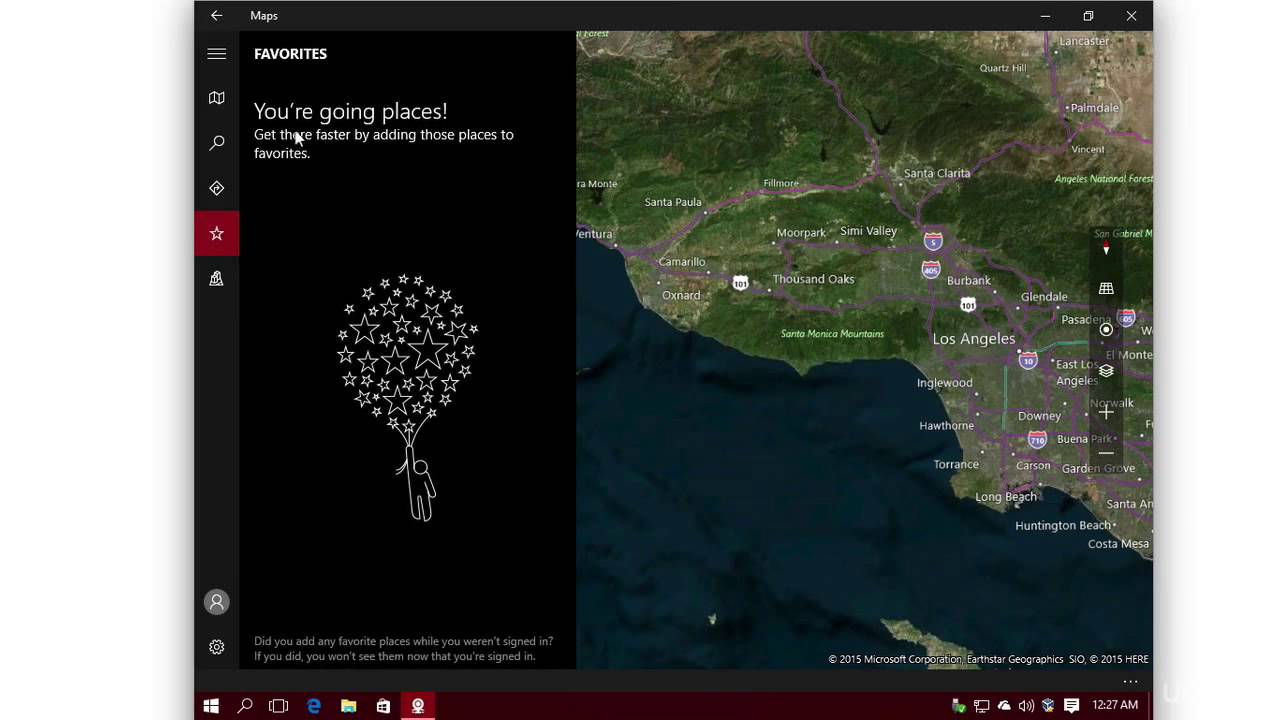Click the Glendale map label
The height and width of the screenshot is (720, 1280).
click(x=1044, y=297)
